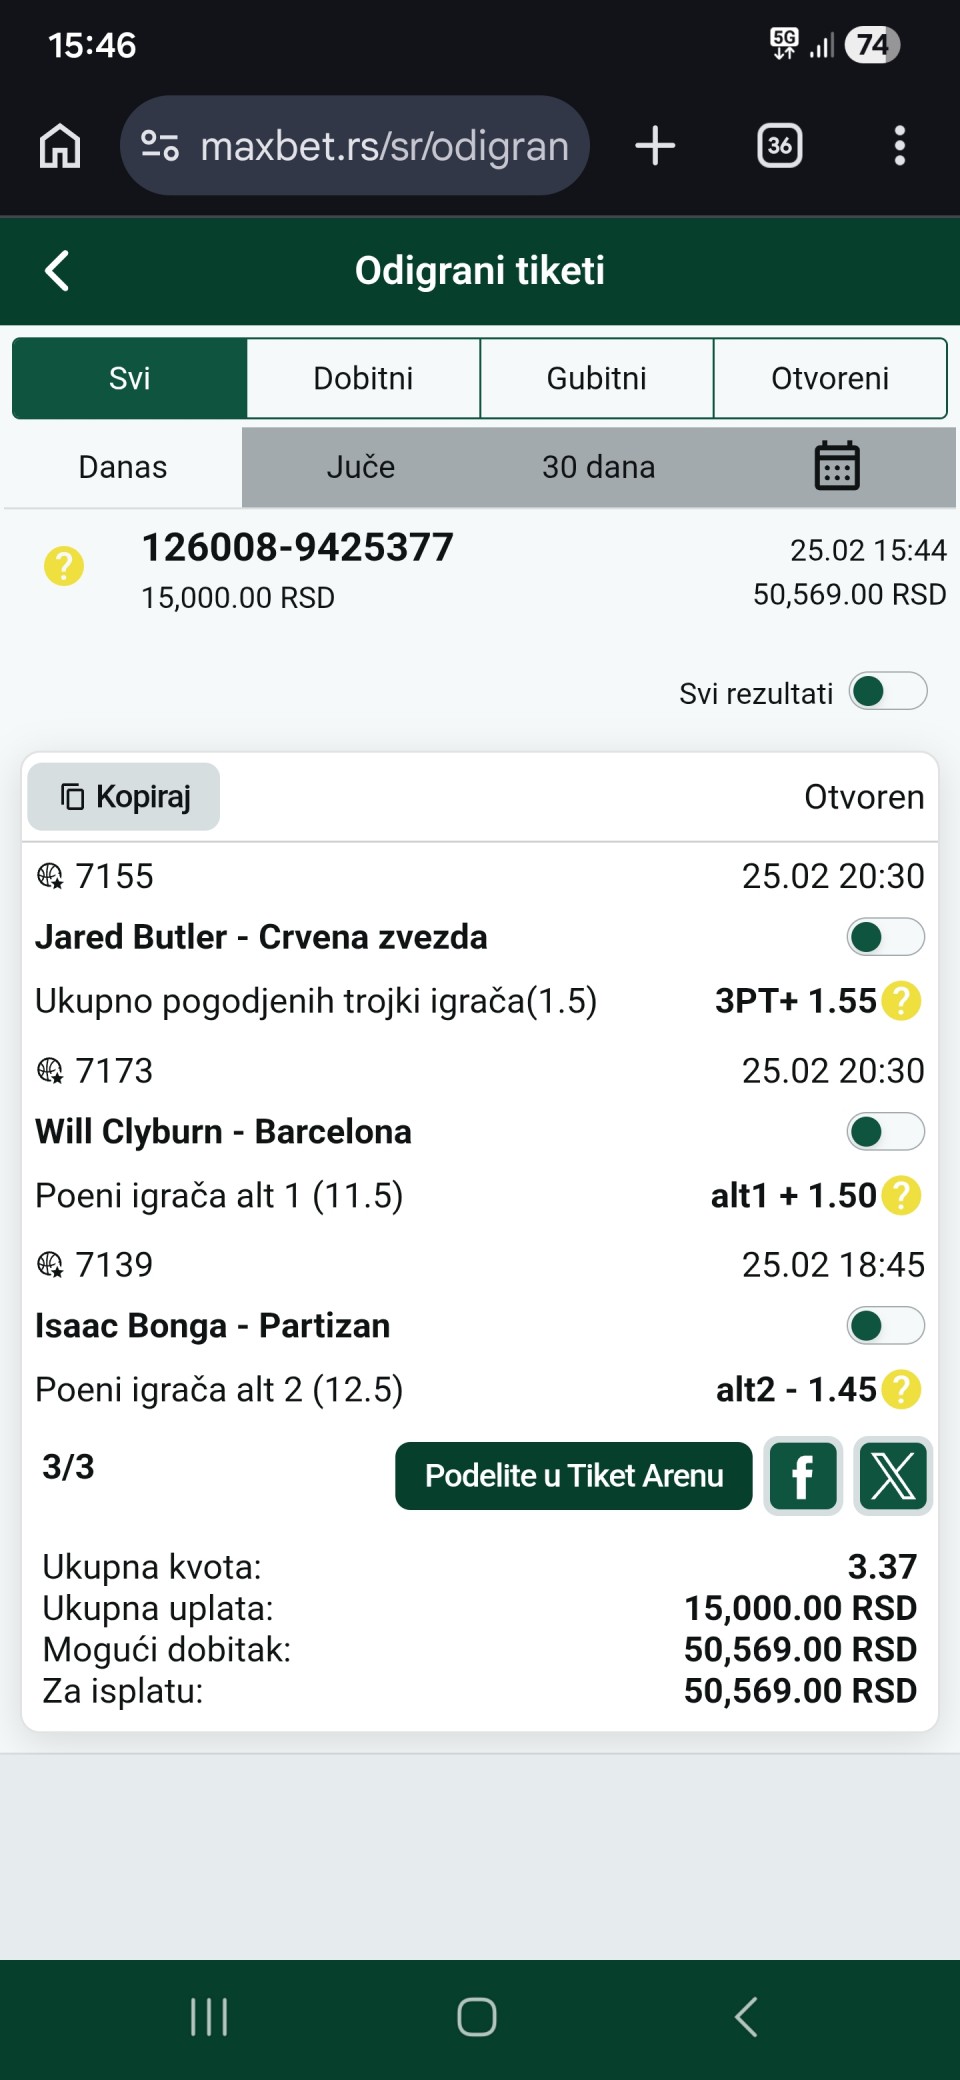Open the tab switcher showing 36 tabs
960x2080 pixels.
pyautogui.click(x=780, y=146)
